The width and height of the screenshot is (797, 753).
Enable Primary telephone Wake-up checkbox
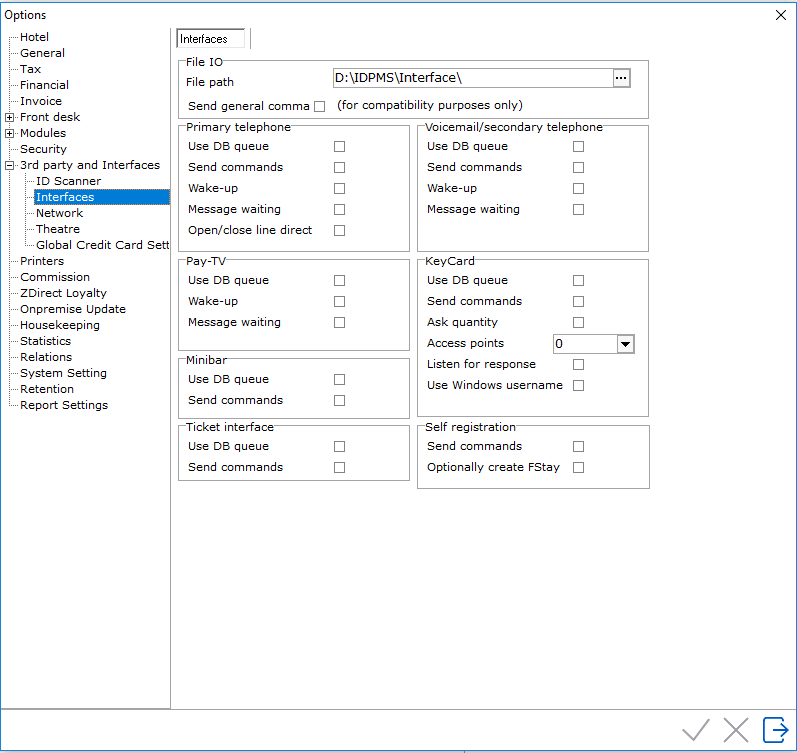pos(339,189)
